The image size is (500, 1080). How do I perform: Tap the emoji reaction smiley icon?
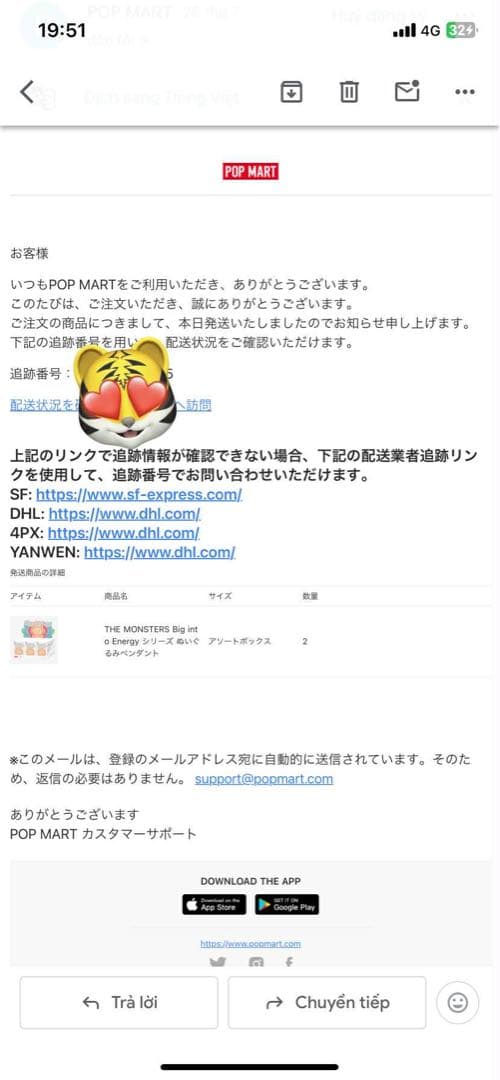click(457, 1002)
